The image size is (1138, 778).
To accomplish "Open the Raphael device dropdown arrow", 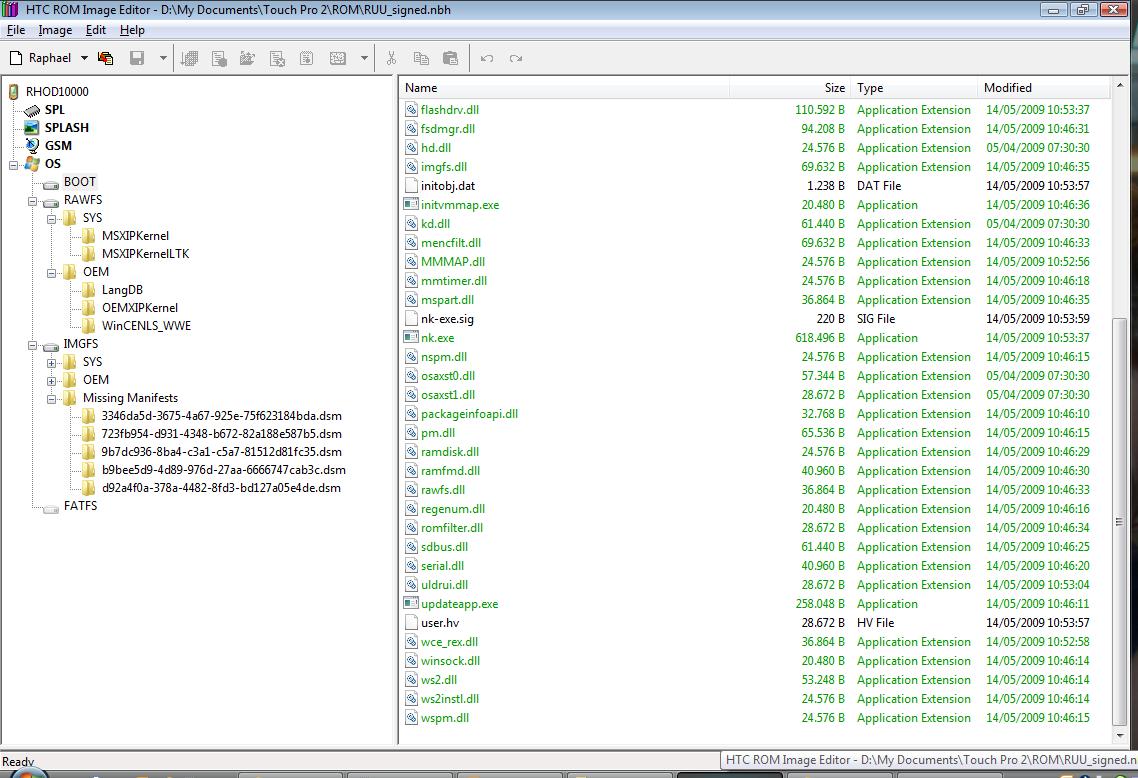I will click(x=84, y=58).
